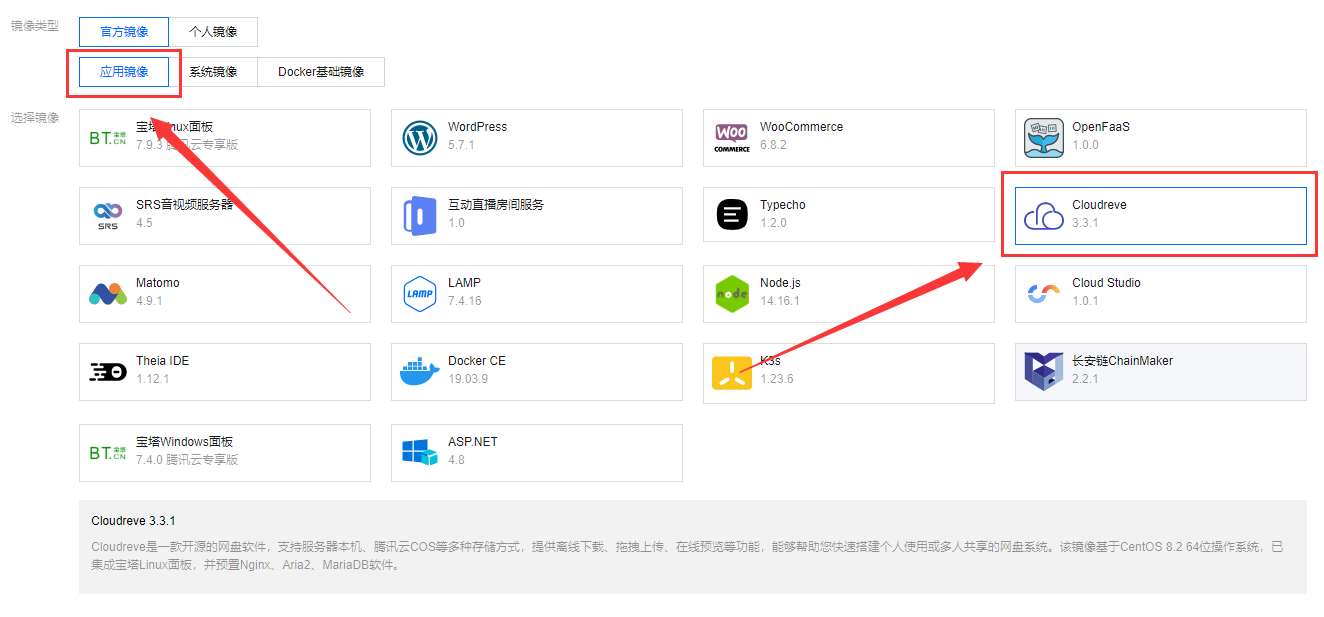Select the WordPress 5.7.1 image label
This screenshot has height=617, width=1324.
(477, 136)
